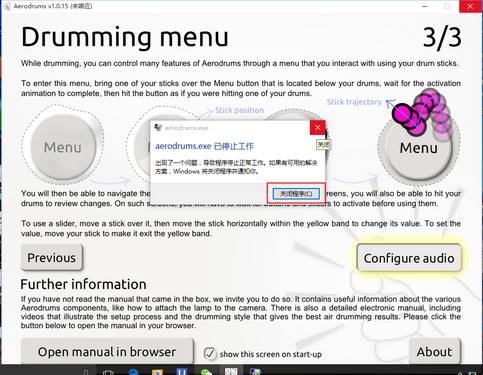Go back with the Previous button

click(x=52, y=258)
